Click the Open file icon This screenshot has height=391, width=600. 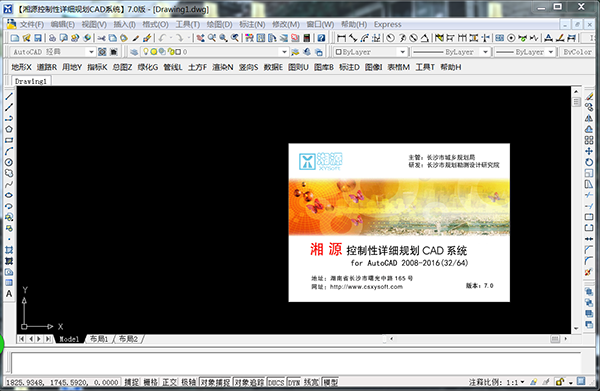[26, 38]
